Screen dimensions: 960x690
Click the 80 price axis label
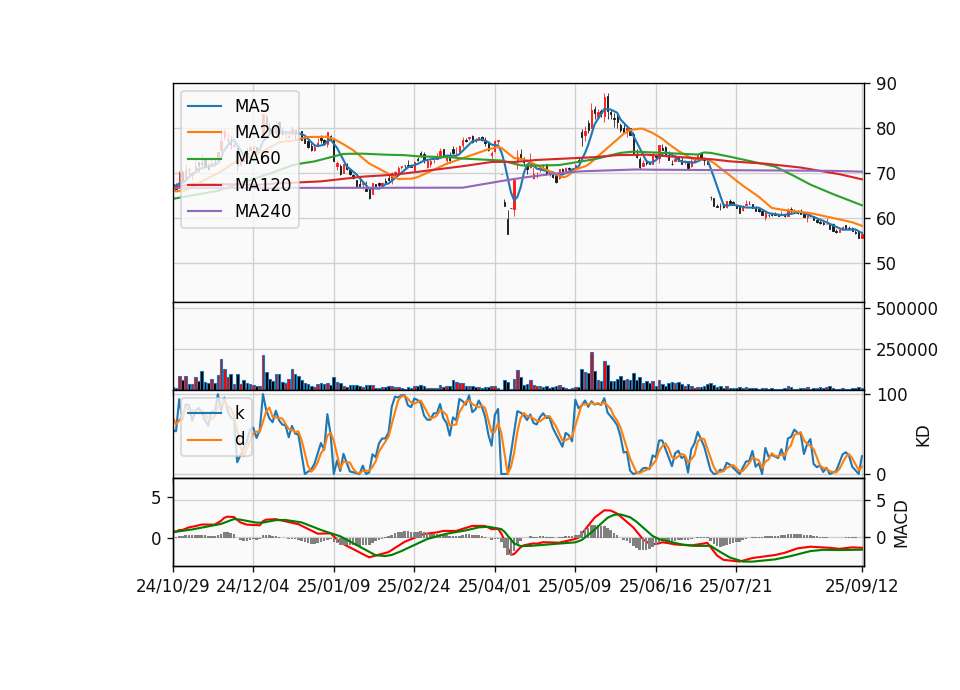(886, 129)
